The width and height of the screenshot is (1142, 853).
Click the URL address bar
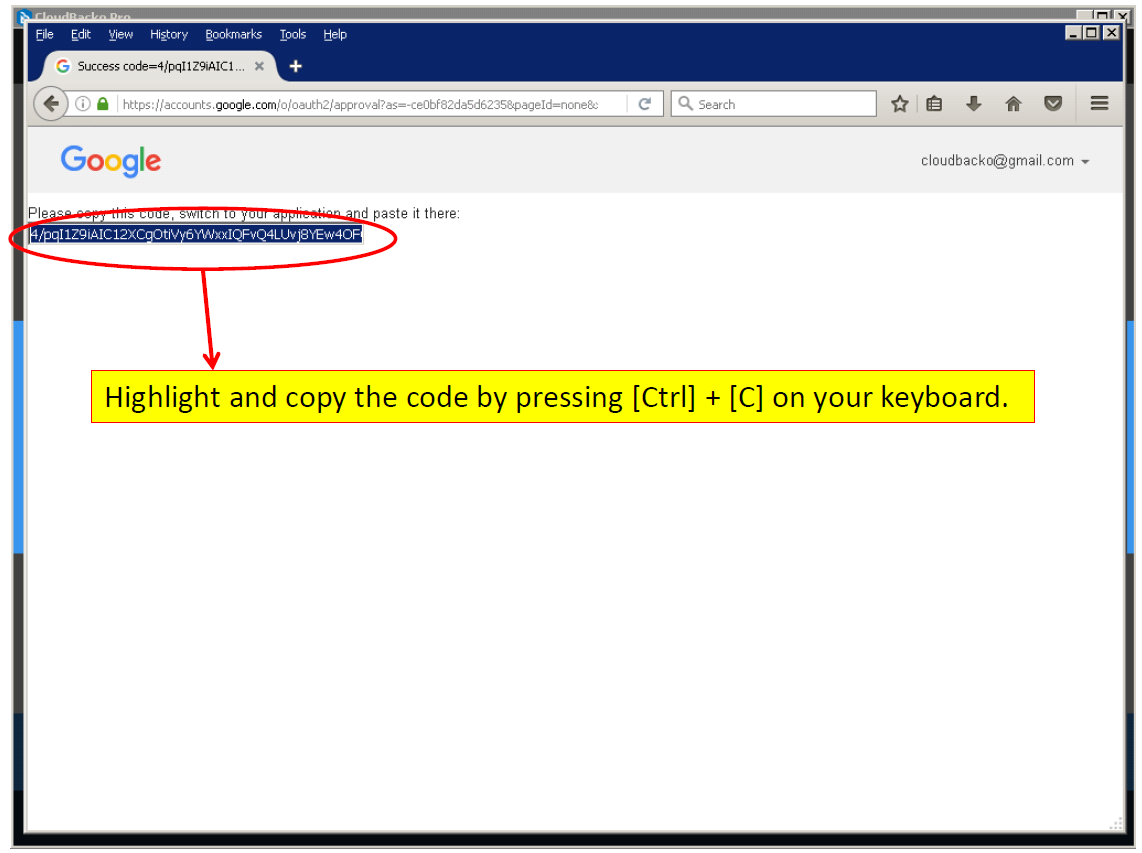(360, 104)
